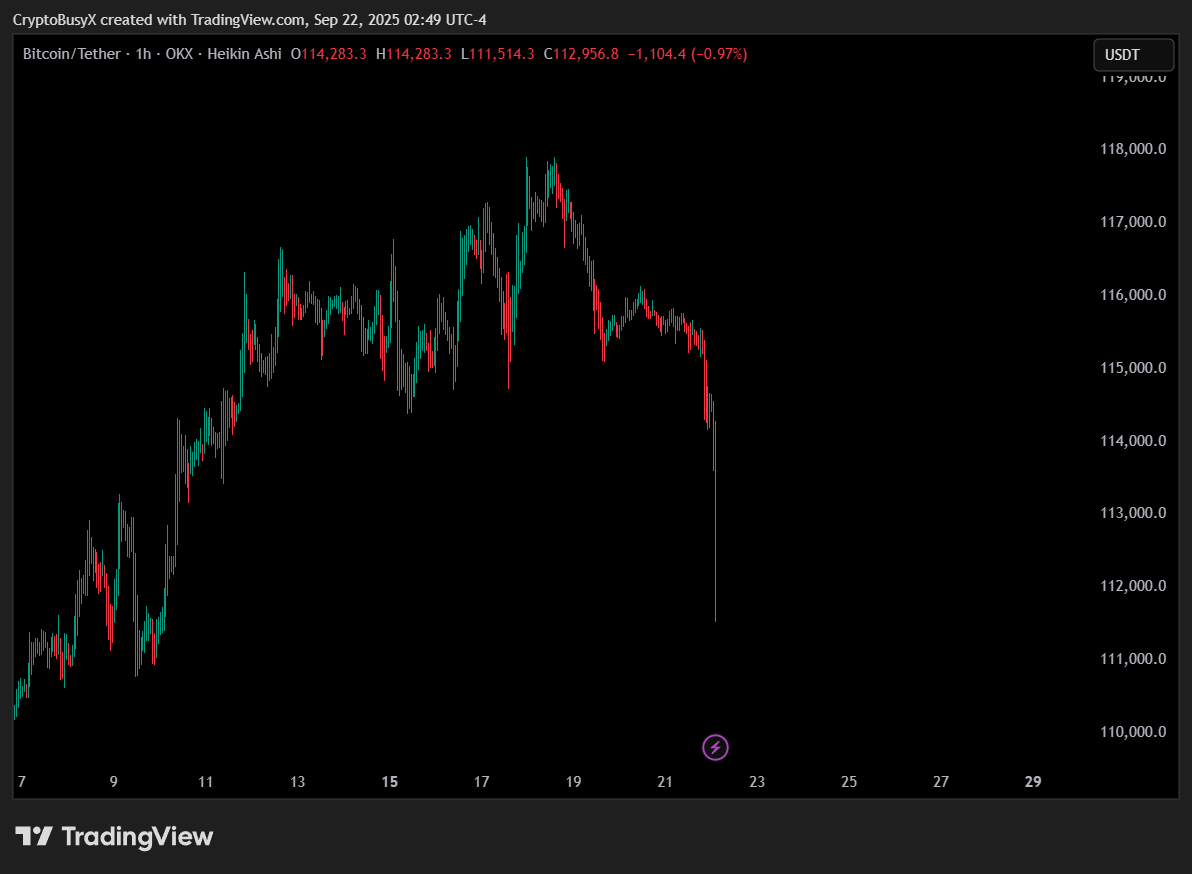Click the purple lightning bolt event icon
This screenshot has width=1192, height=874.
coord(715,747)
